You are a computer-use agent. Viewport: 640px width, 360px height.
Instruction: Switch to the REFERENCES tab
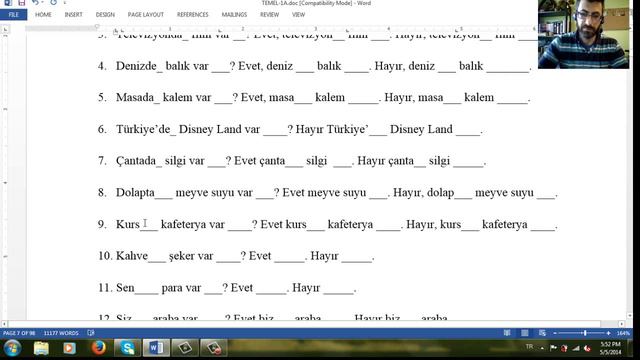click(193, 15)
